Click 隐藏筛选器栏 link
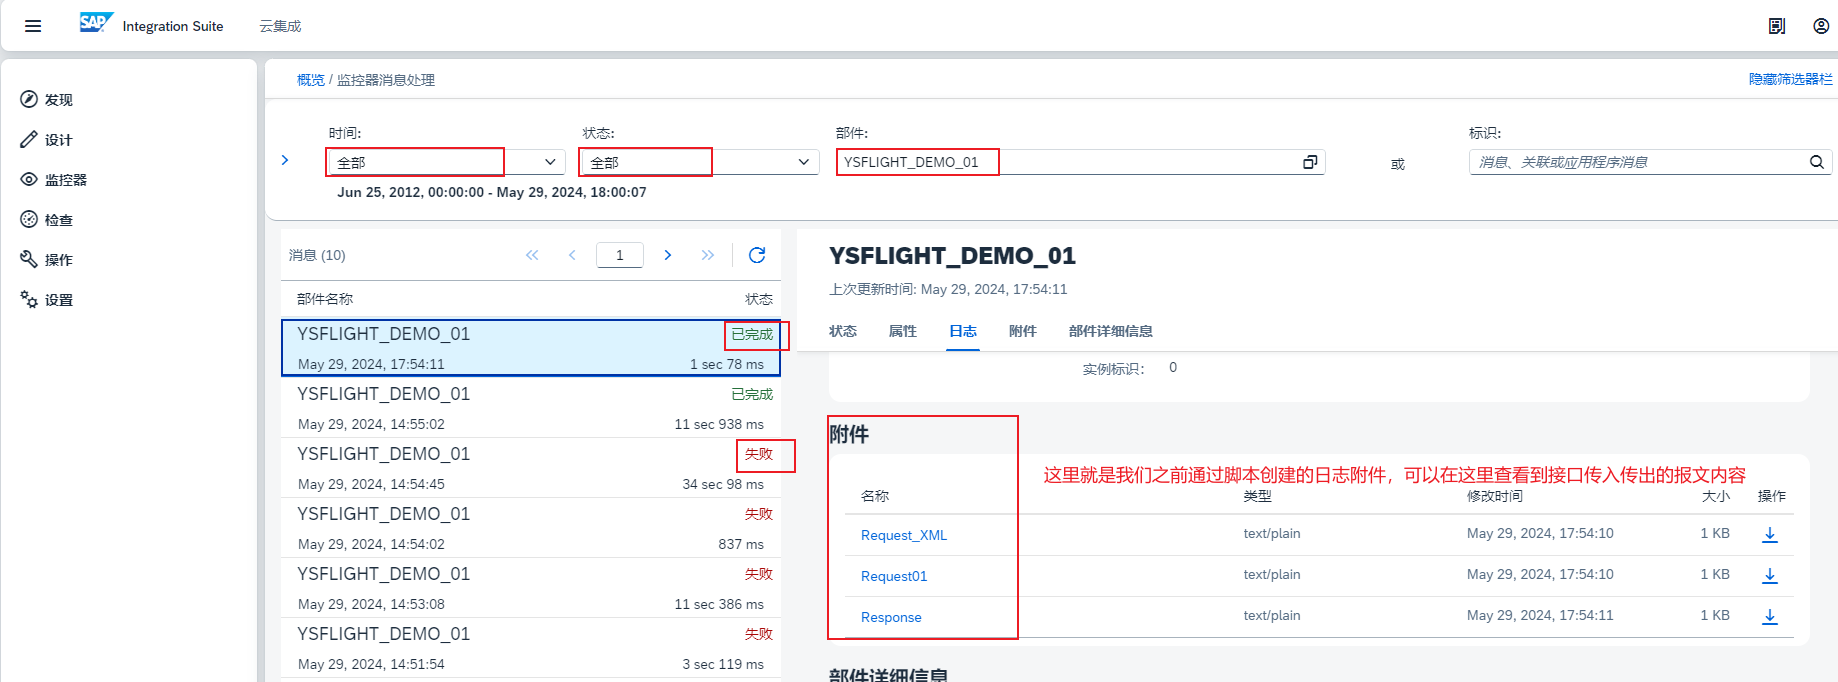This screenshot has height=682, width=1838. [x=1790, y=79]
